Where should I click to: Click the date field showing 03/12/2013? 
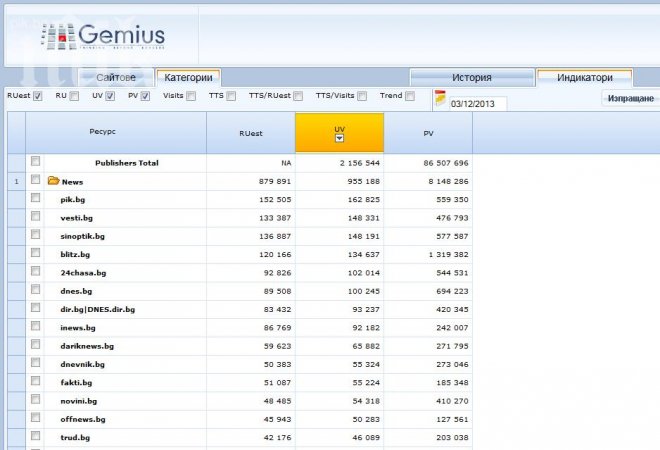[x=477, y=103]
